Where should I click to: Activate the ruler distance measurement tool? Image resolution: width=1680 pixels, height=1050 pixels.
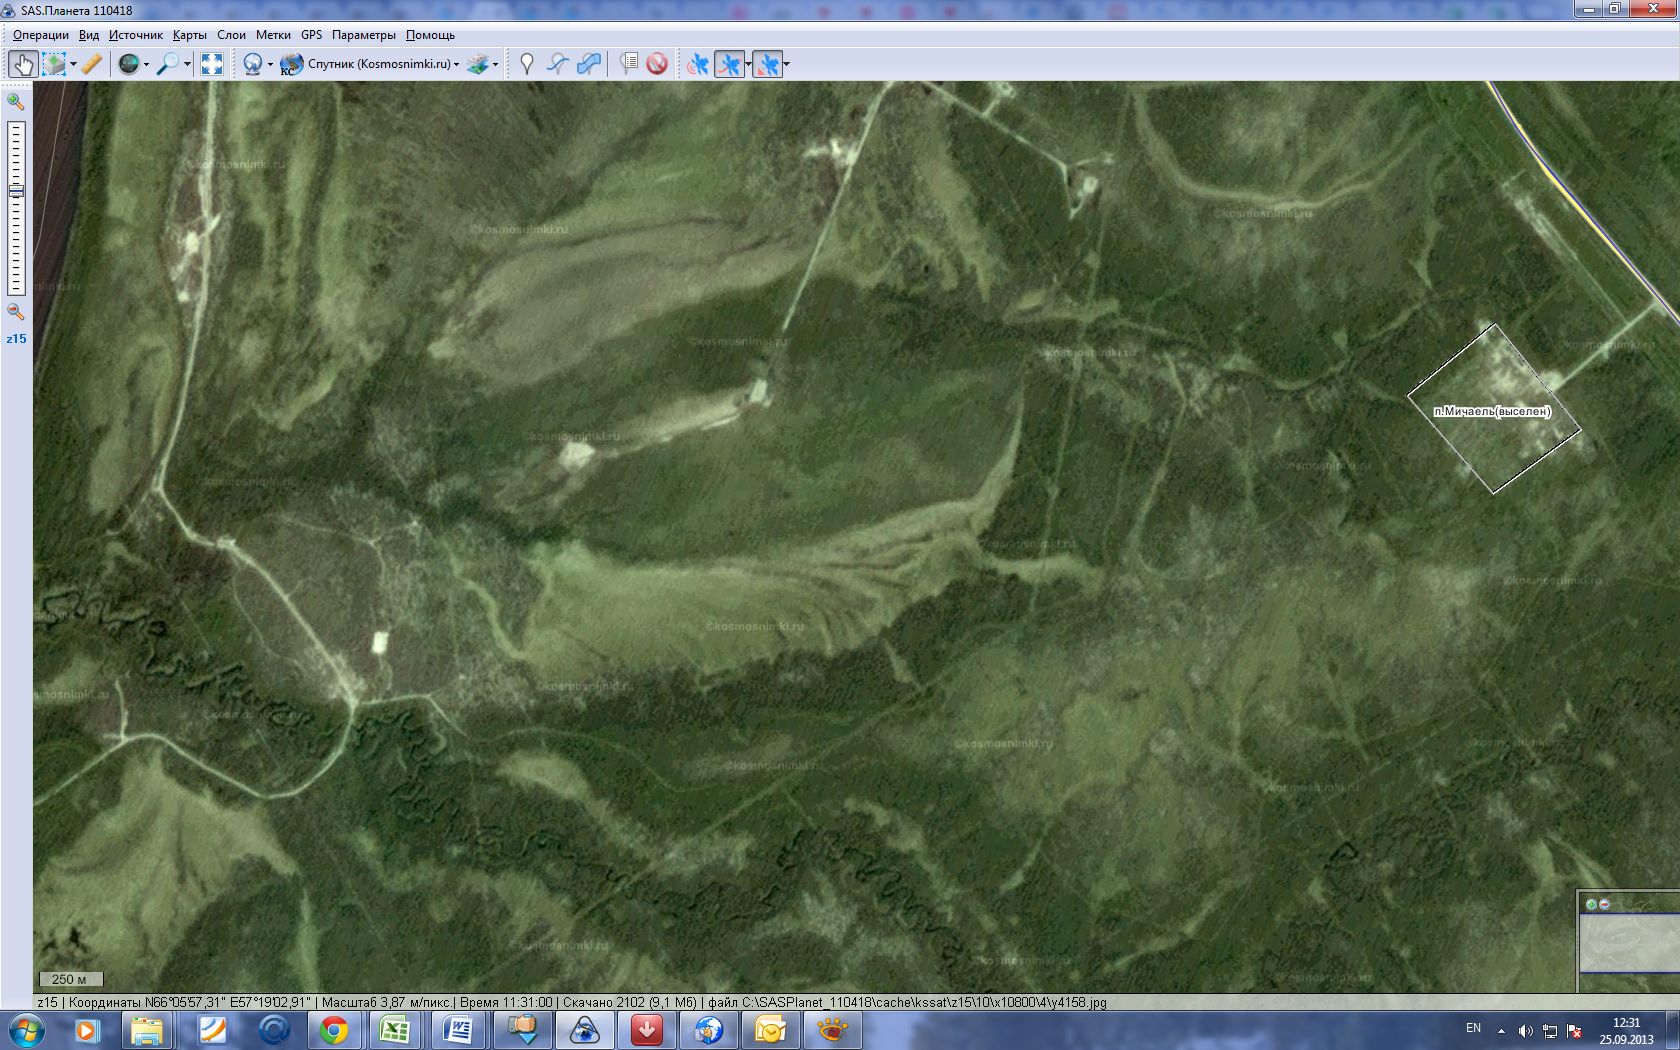click(91, 64)
